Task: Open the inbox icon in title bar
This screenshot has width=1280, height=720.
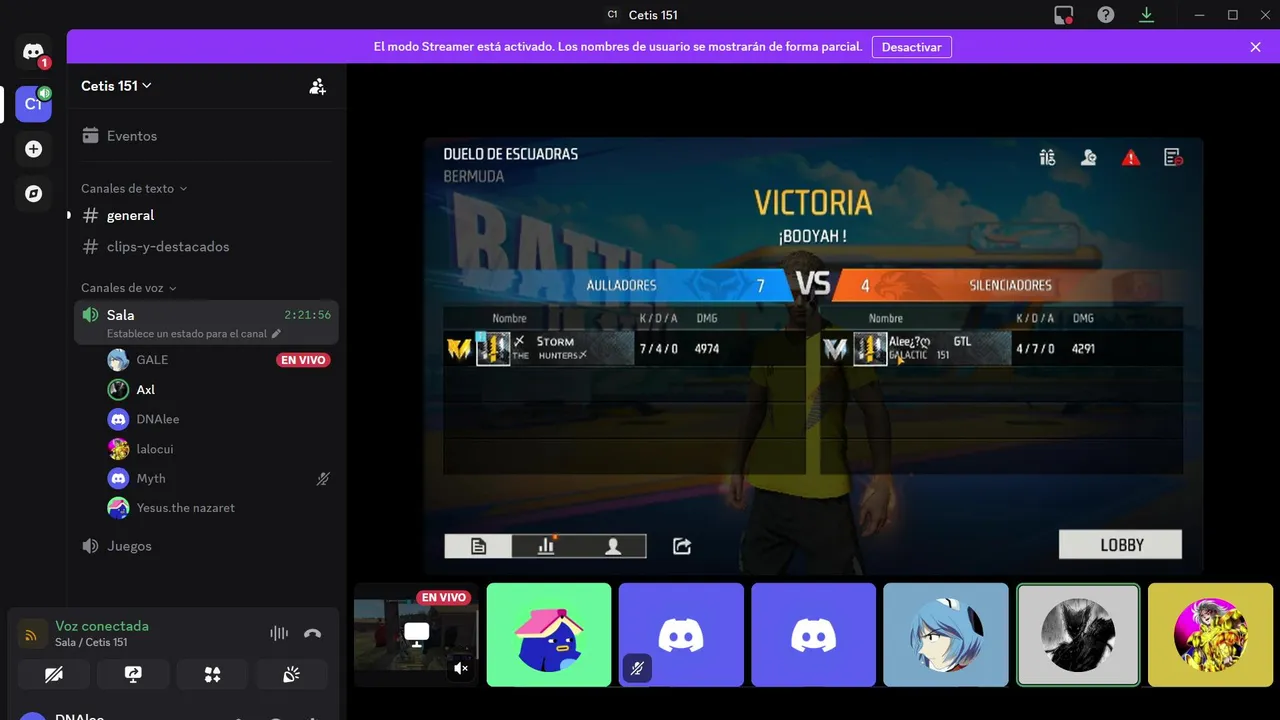Action: click(x=1063, y=15)
